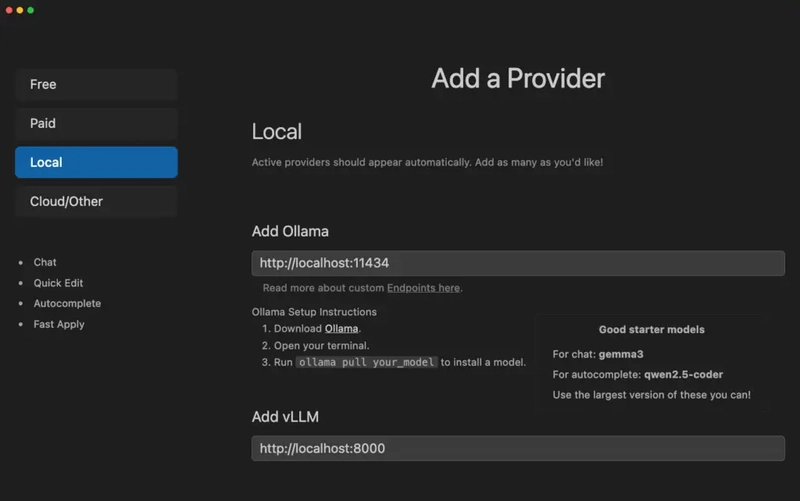Close the window with red button
This screenshot has height=501, width=800.
coord(9,10)
